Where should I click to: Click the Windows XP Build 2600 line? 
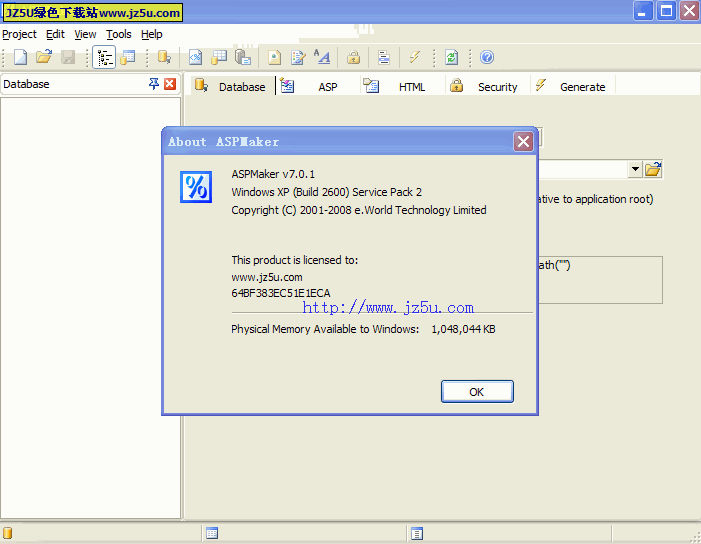tap(326, 192)
